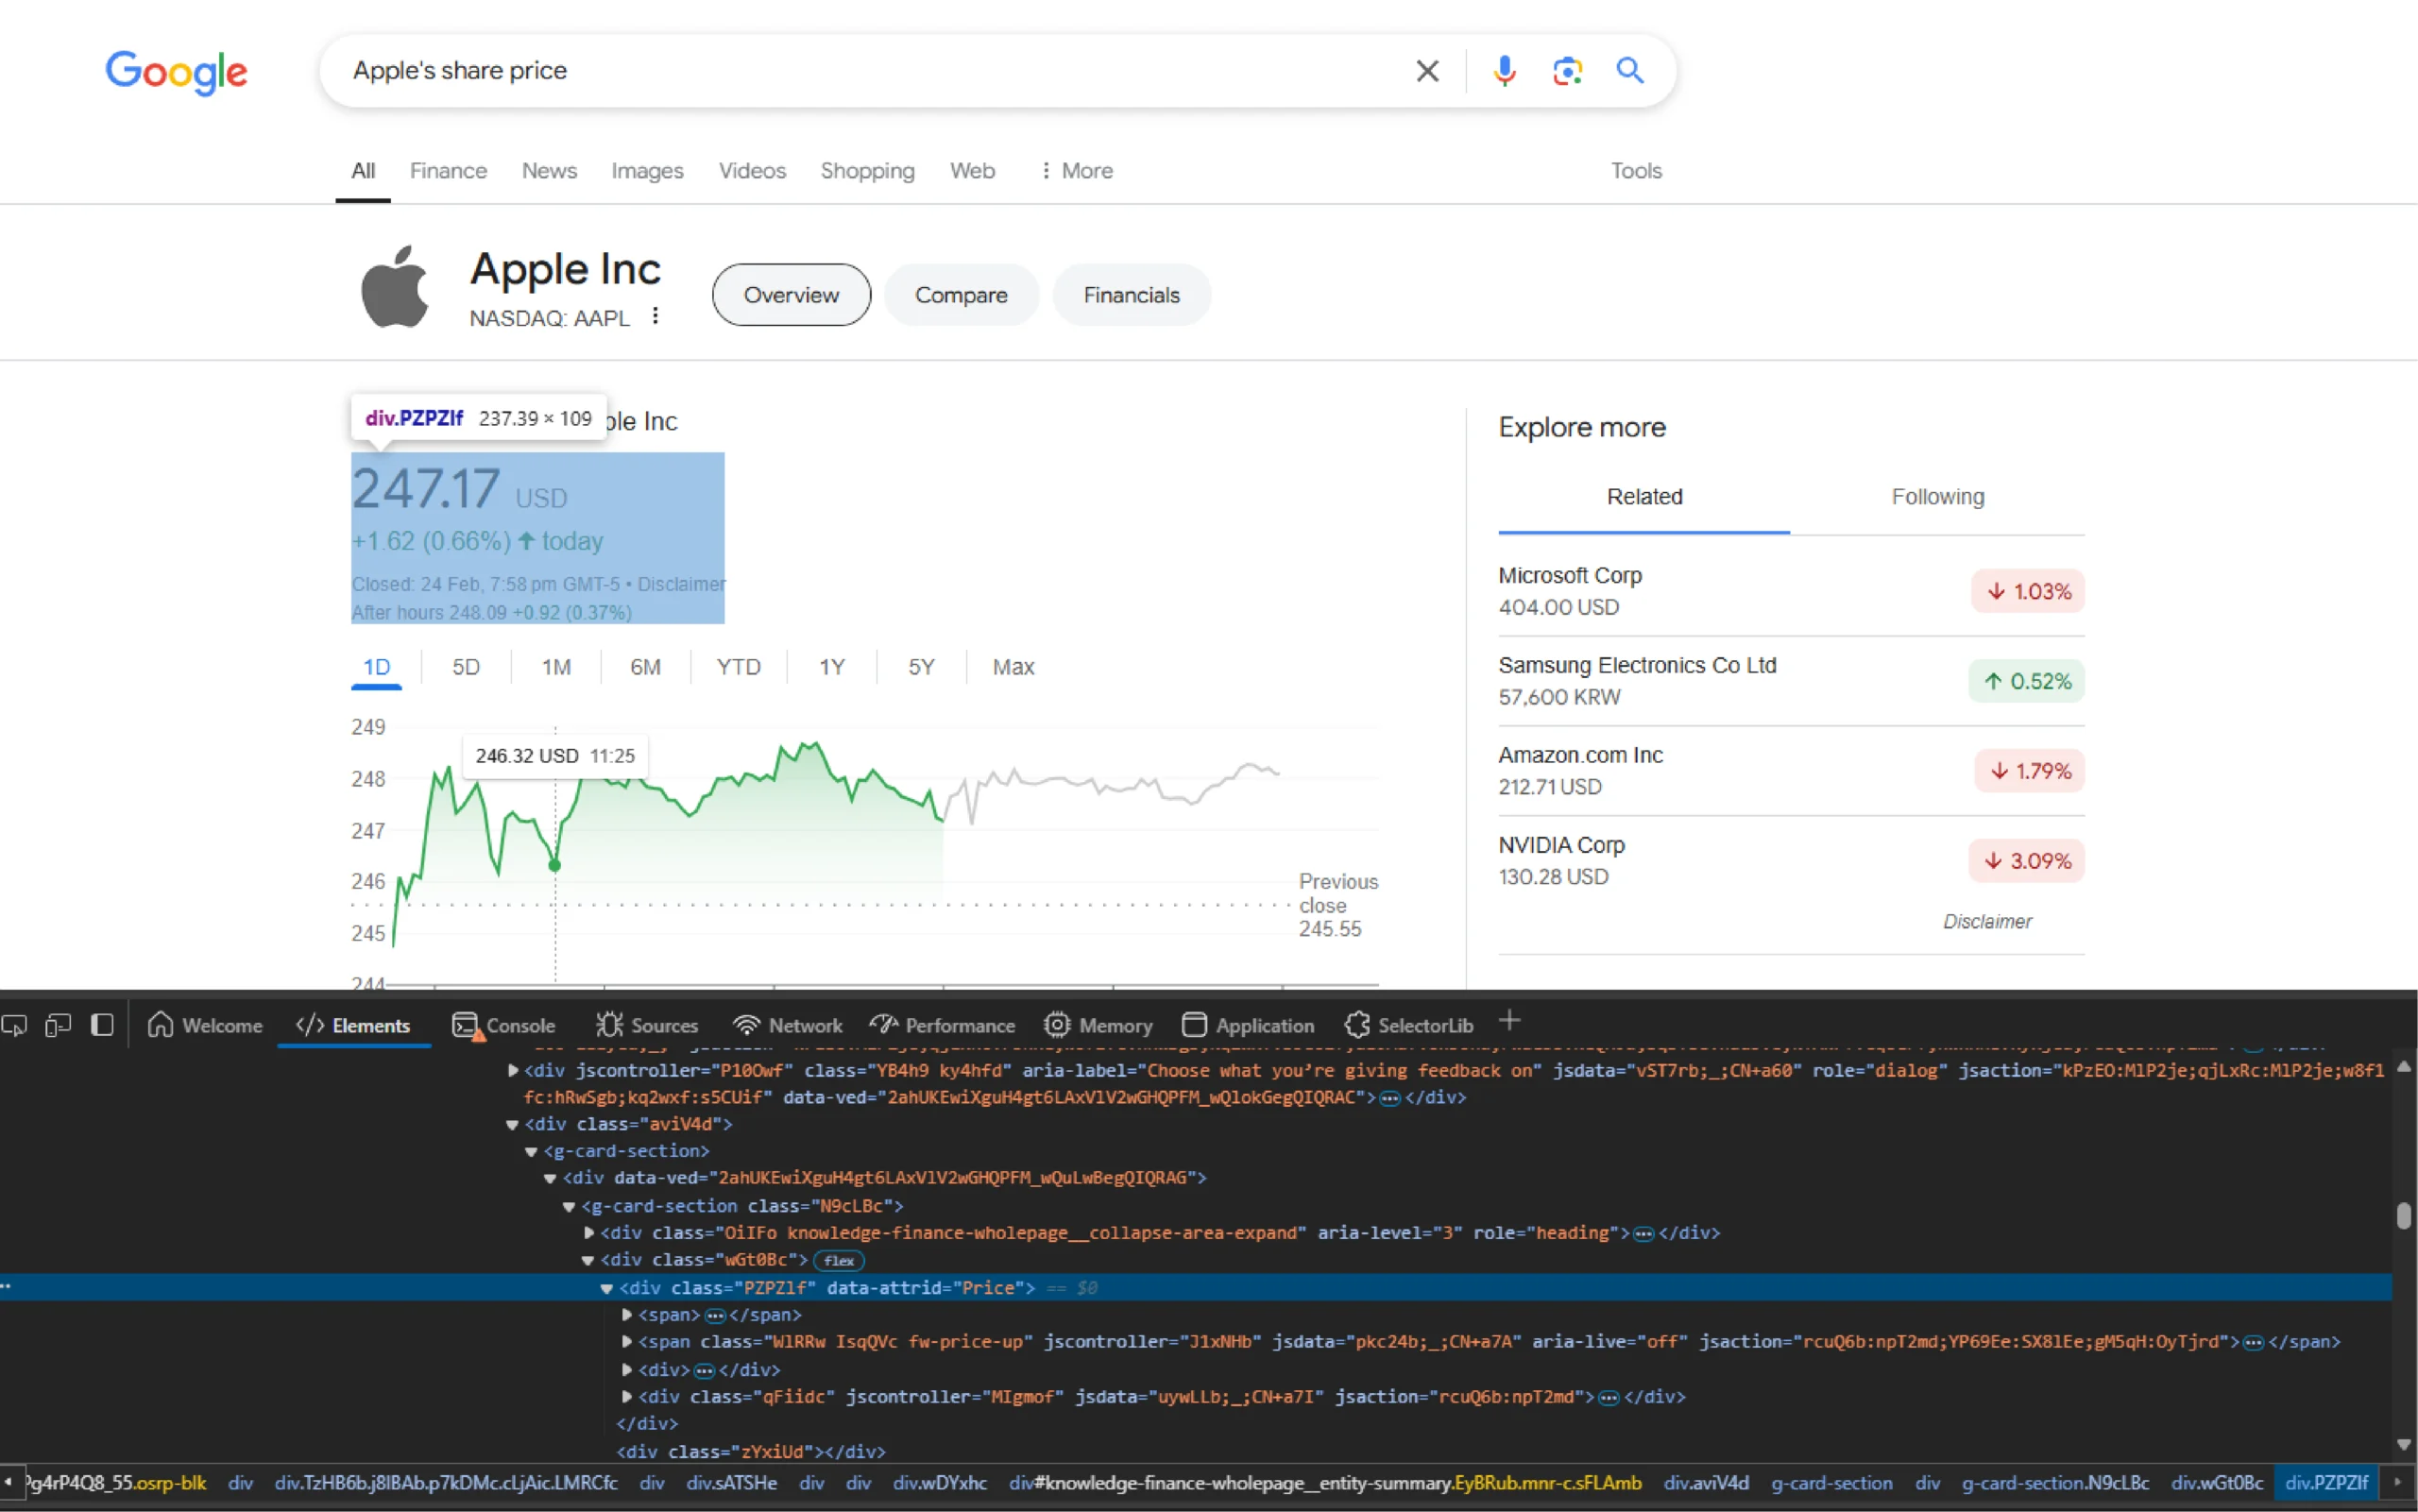Toggle the DevTools dock sidebar icon
Viewport: 2418px width, 1512px height.
point(102,1025)
